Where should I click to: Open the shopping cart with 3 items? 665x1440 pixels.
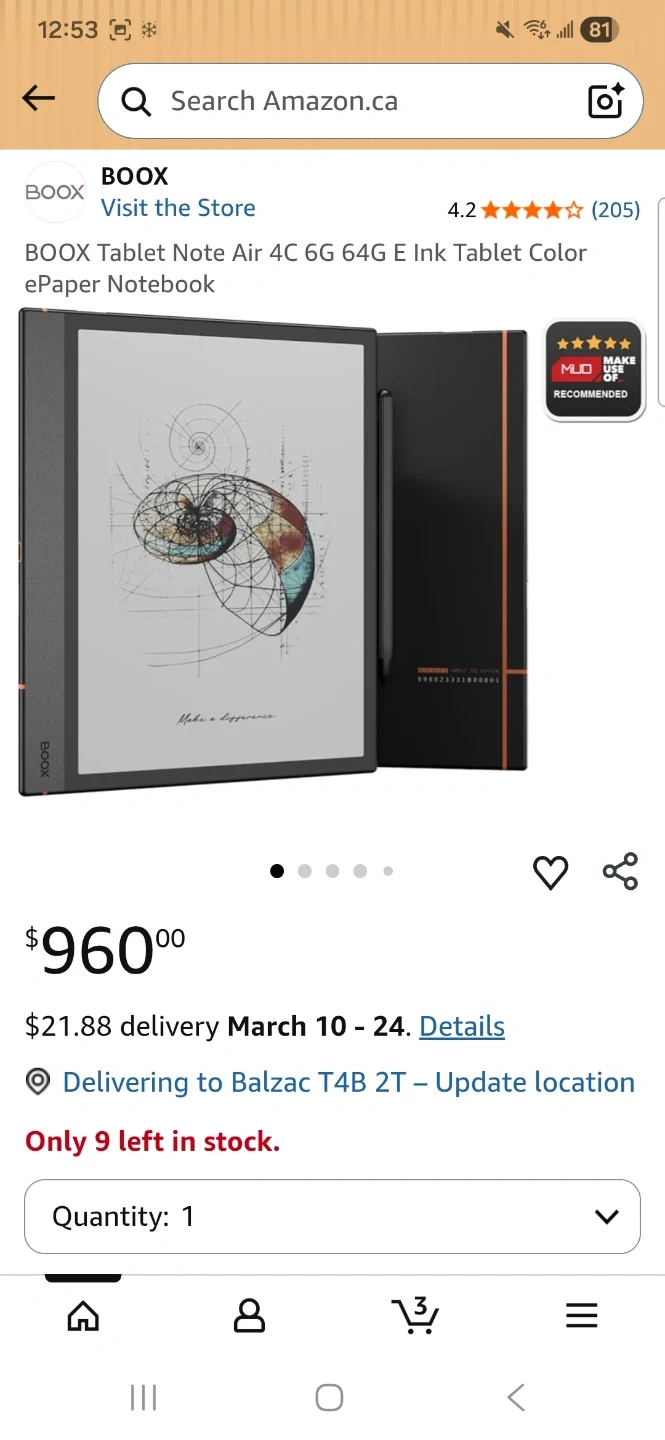tap(415, 1315)
